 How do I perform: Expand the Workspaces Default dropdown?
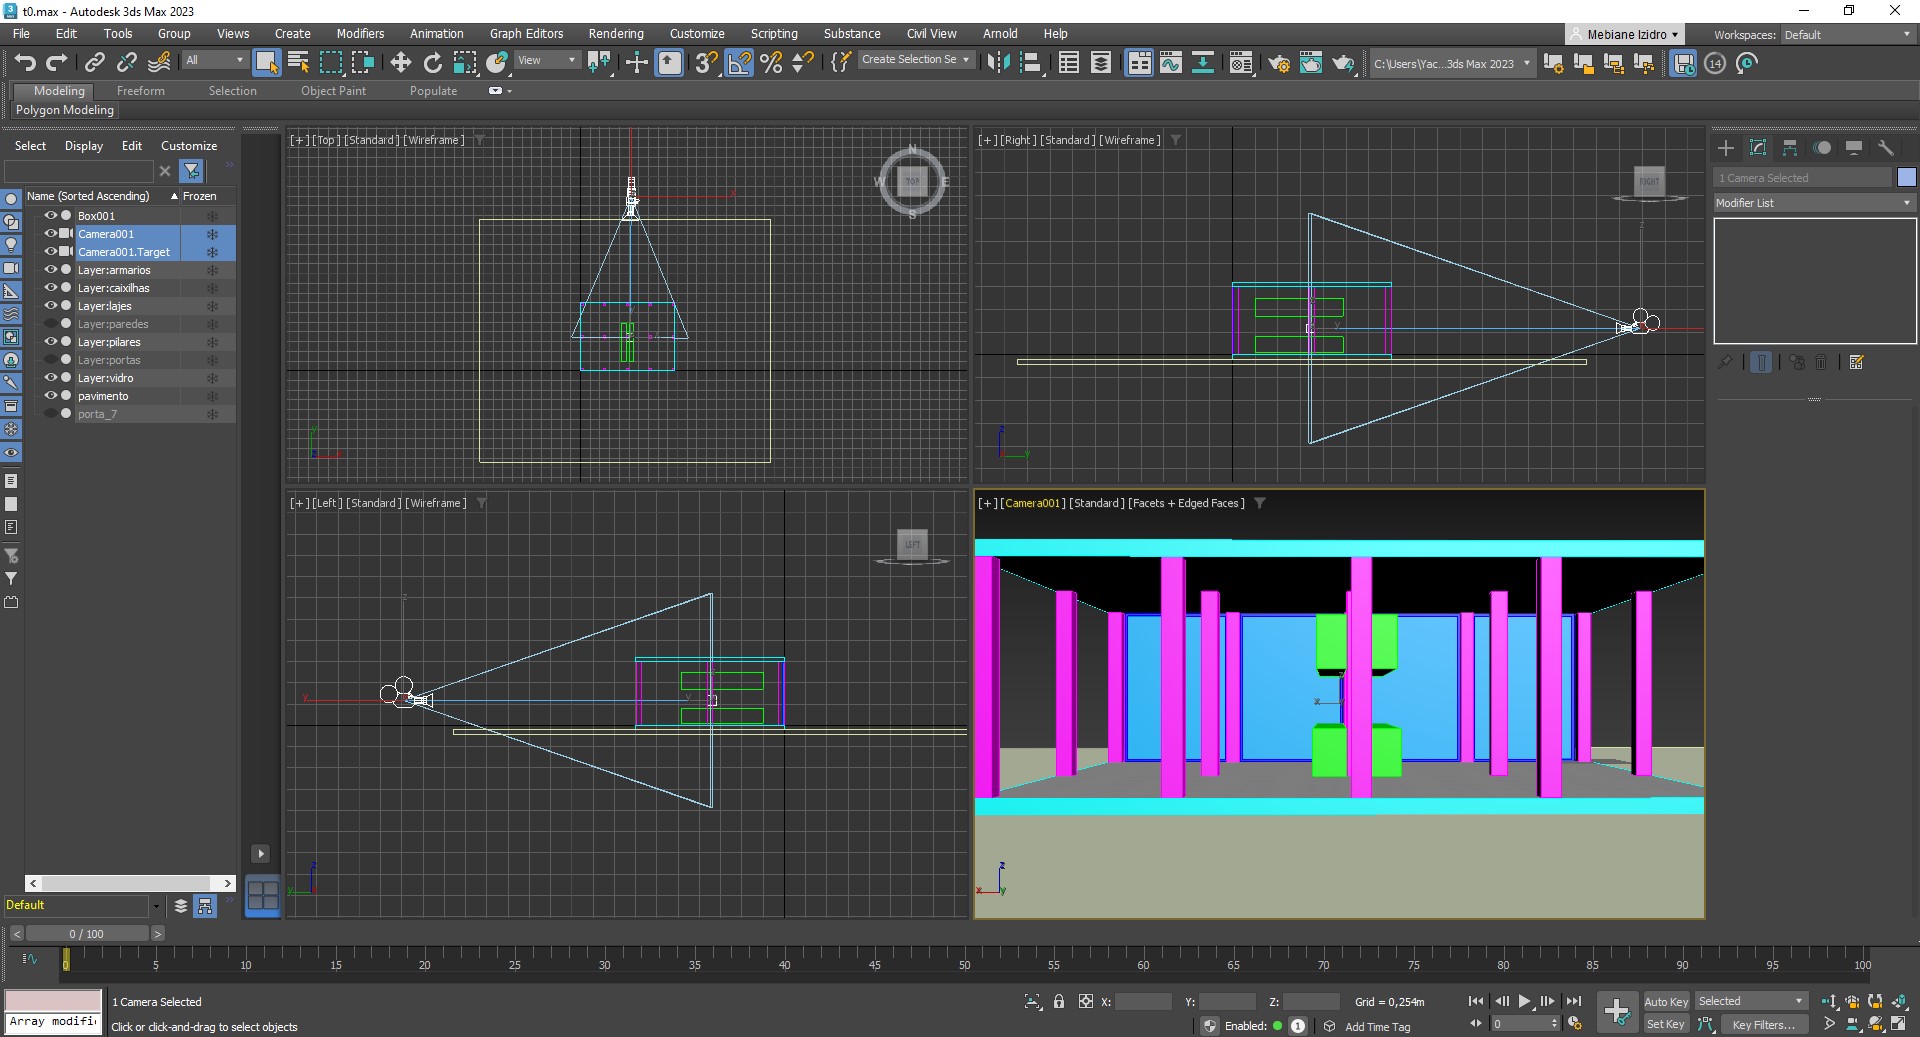pos(1847,35)
